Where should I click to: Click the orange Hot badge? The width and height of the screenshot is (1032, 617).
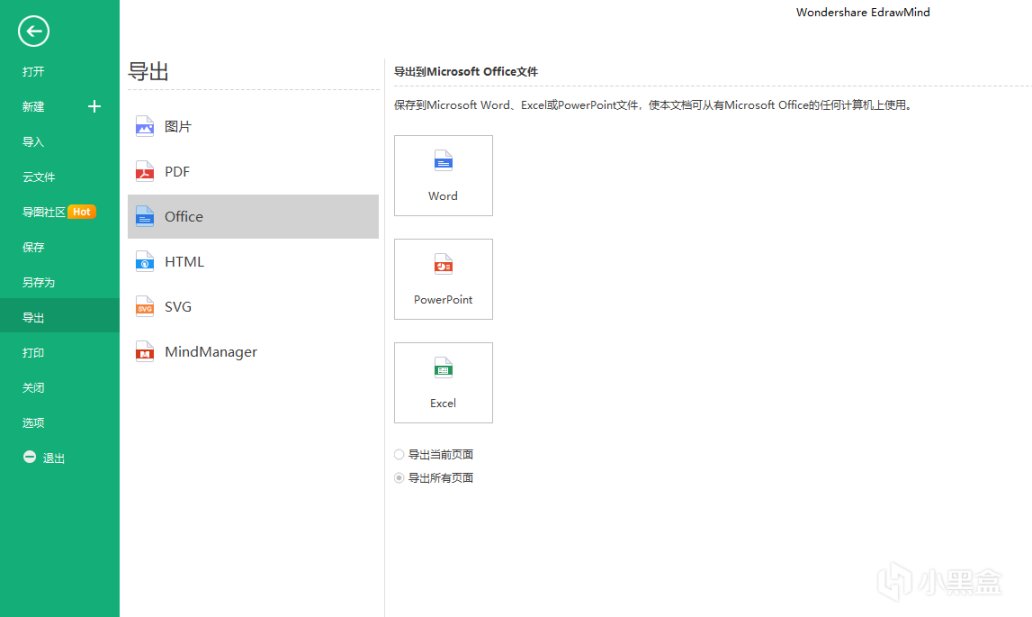click(x=82, y=211)
